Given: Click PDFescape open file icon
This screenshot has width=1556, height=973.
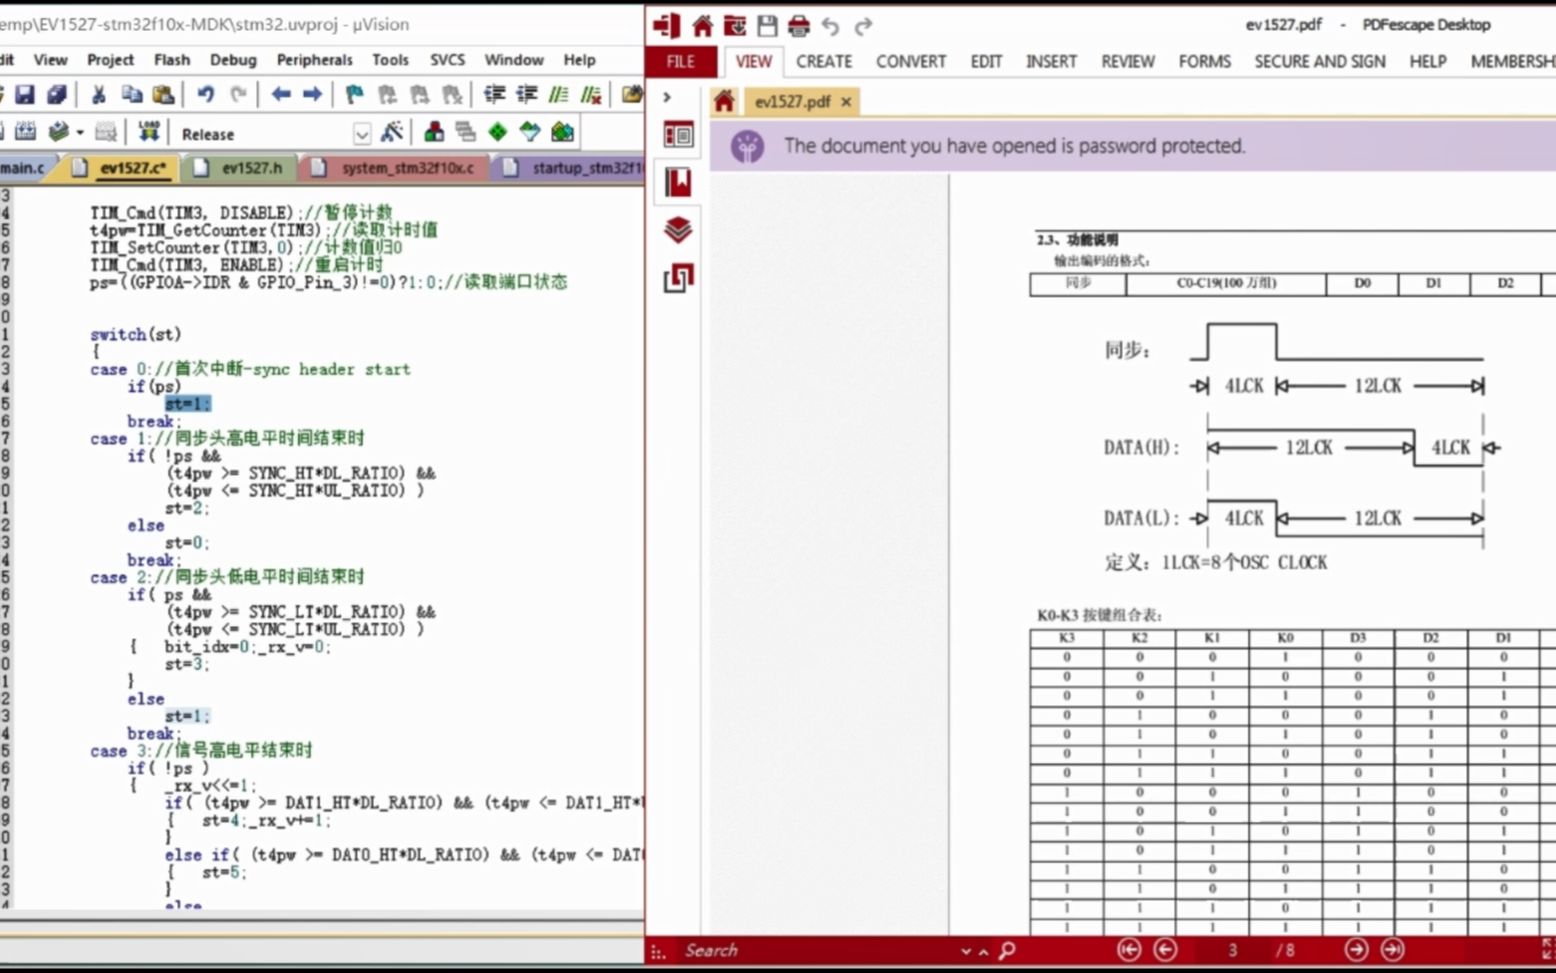Looking at the screenshot, I should point(735,25).
